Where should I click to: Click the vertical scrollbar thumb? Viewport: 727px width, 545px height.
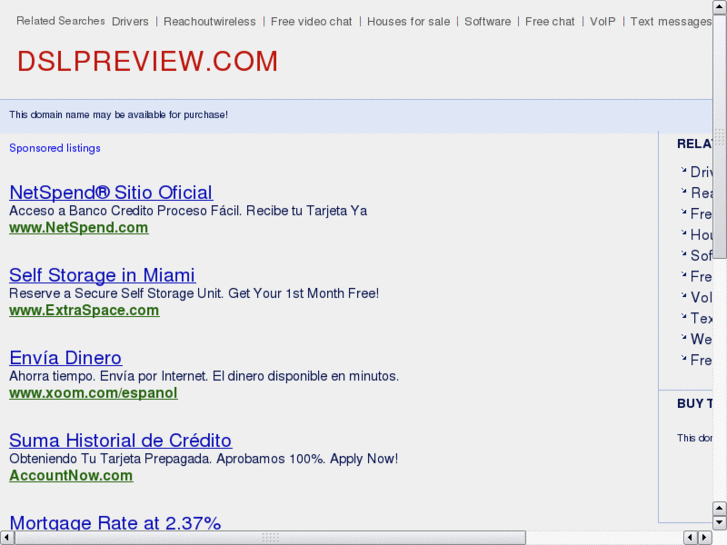click(x=719, y=136)
